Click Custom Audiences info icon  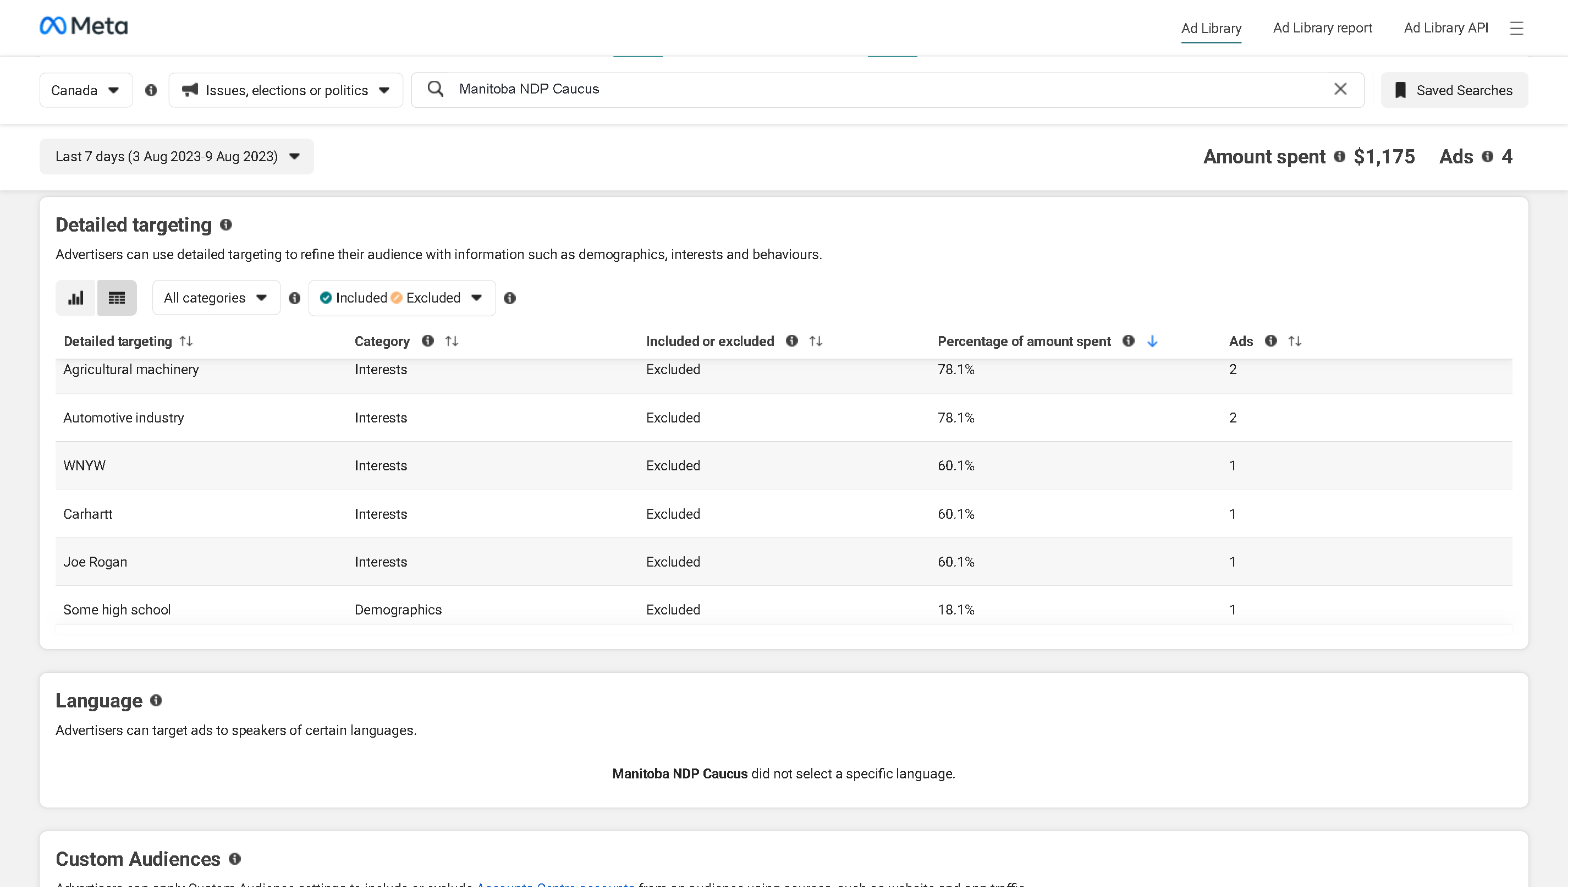(235, 859)
